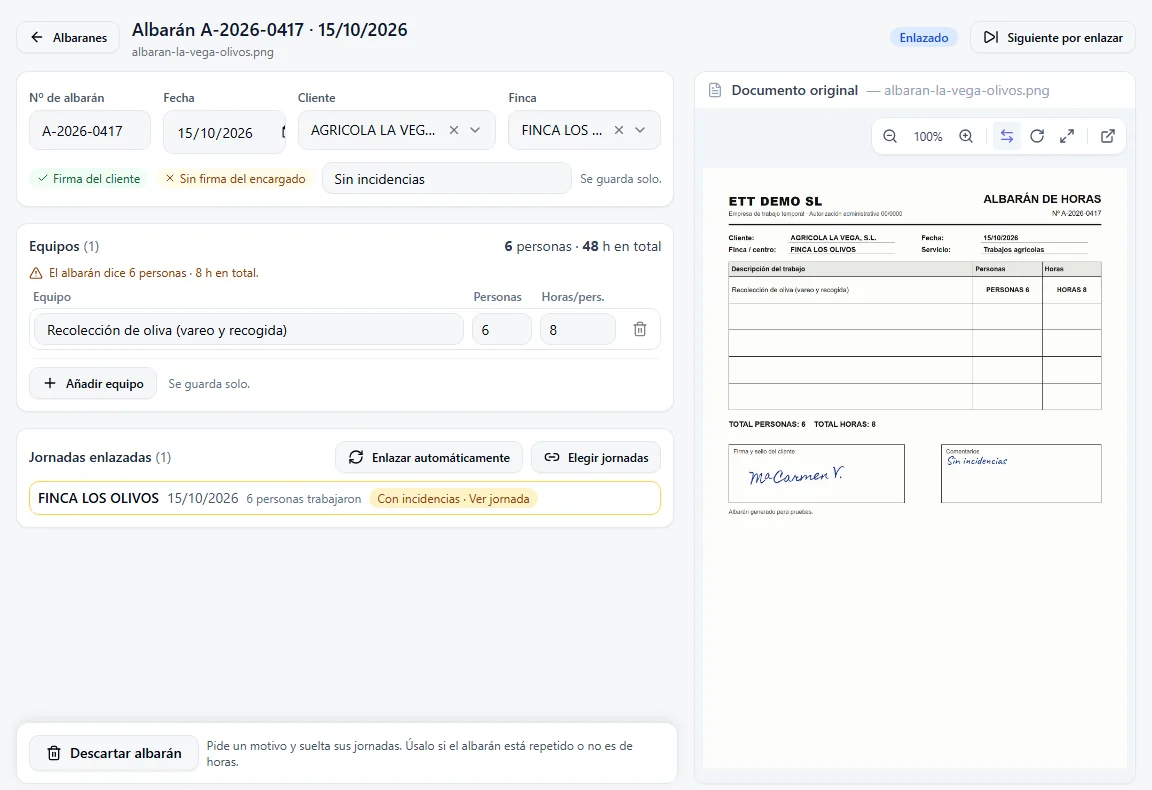Clear the selected Finca value
The image size is (1152, 790).
(x=619, y=130)
